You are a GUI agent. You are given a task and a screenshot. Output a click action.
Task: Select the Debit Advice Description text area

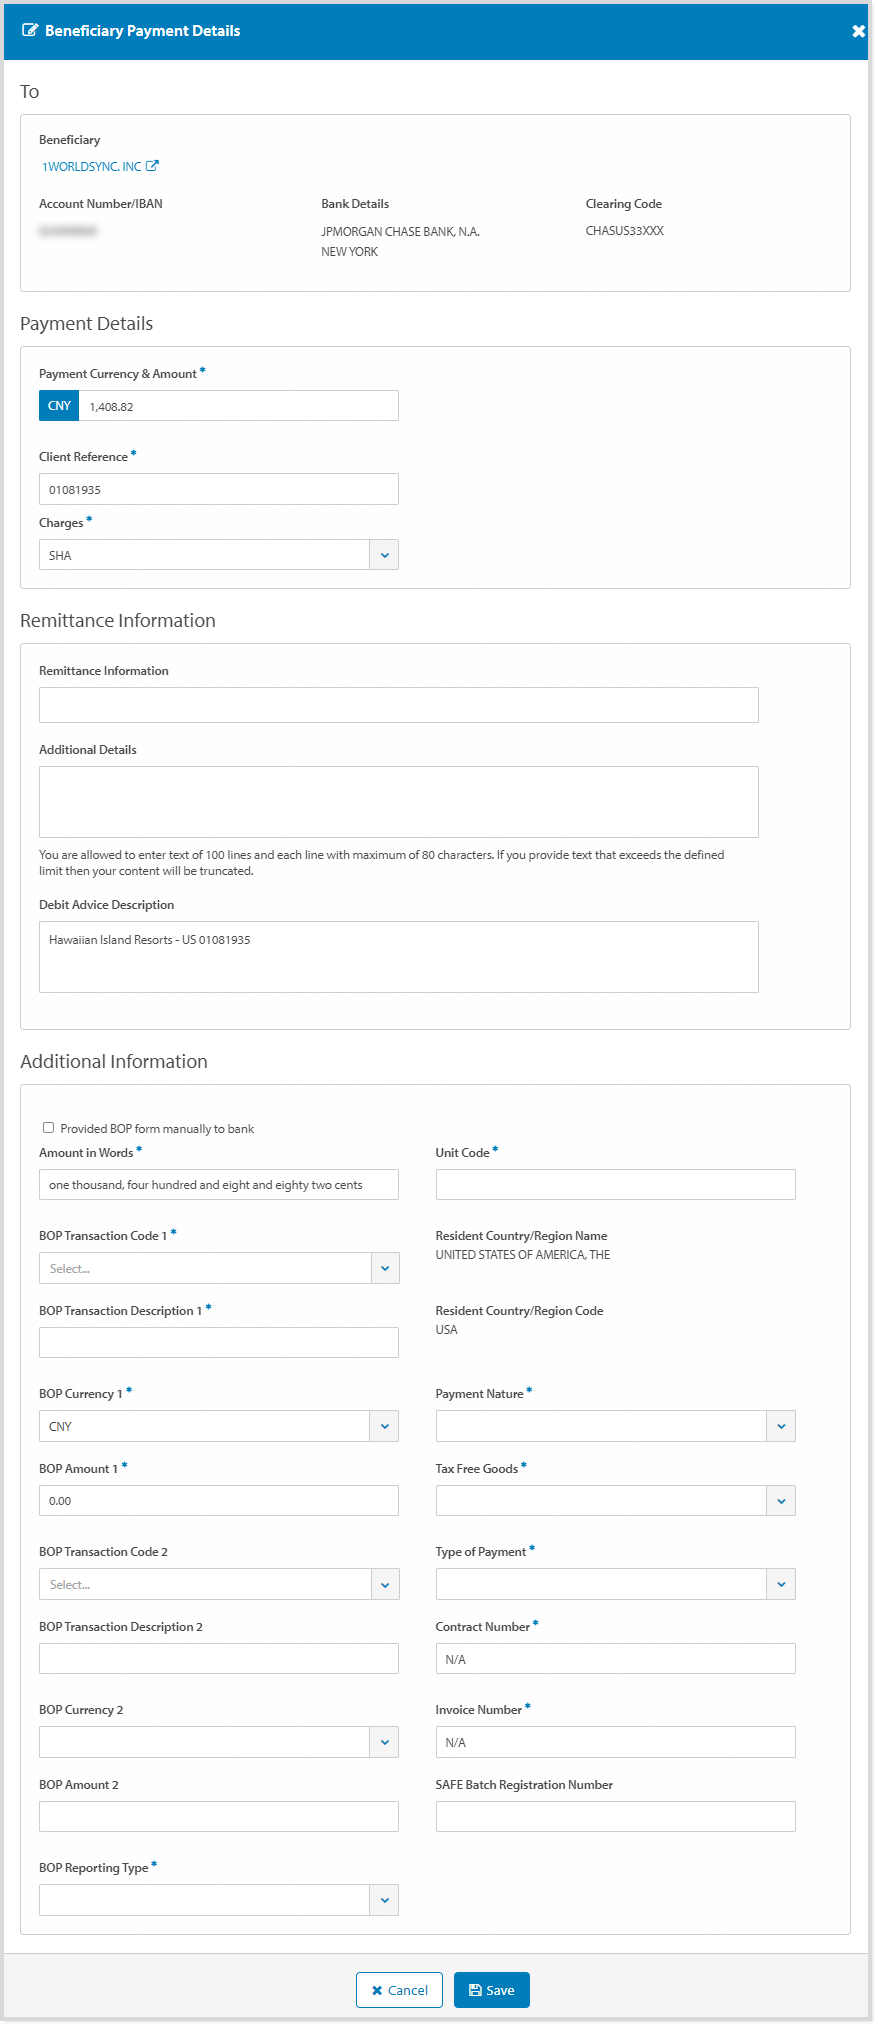tap(398, 956)
